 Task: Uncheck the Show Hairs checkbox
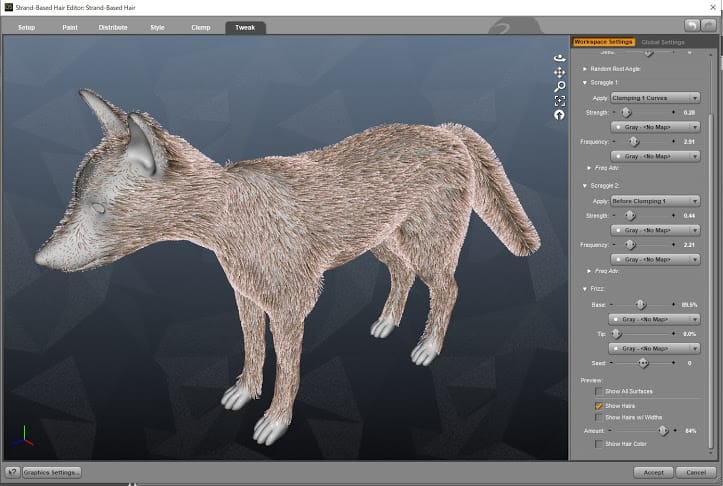(599, 406)
